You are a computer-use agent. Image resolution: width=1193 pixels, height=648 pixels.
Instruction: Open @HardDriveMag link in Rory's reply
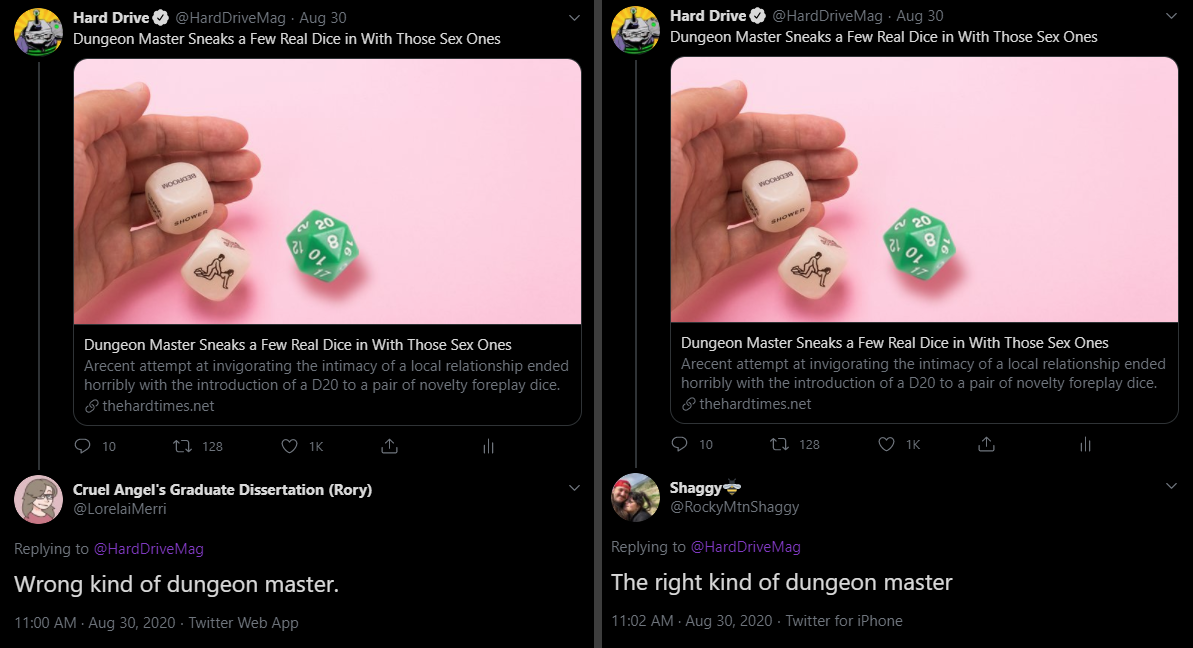(x=148, y=549)
